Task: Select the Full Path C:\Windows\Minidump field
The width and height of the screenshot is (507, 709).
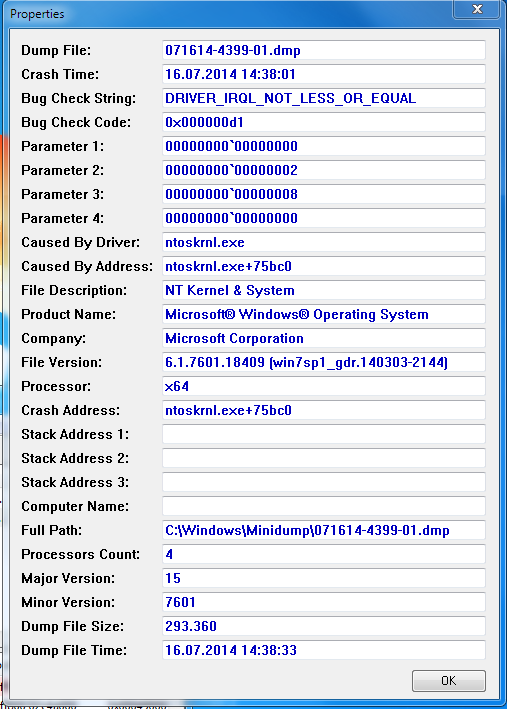Action: pos(324,530)
